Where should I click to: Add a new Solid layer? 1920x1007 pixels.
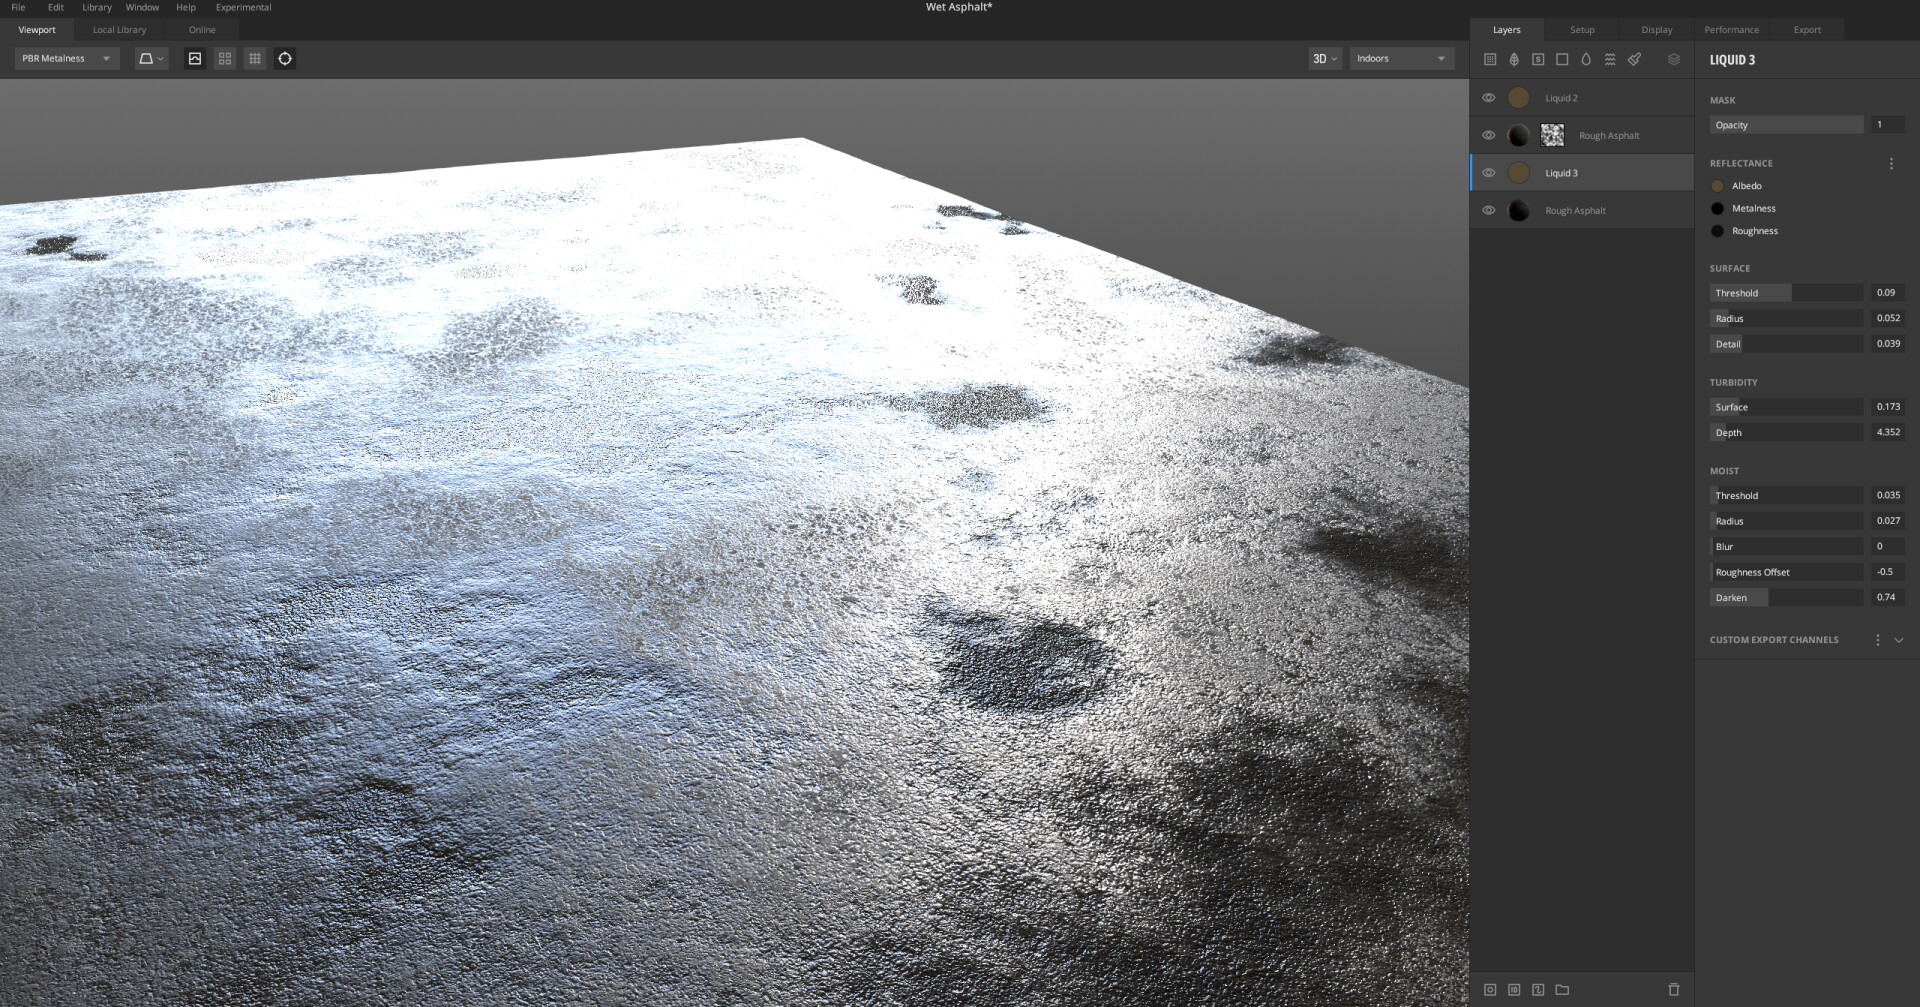coord(1562,59)
